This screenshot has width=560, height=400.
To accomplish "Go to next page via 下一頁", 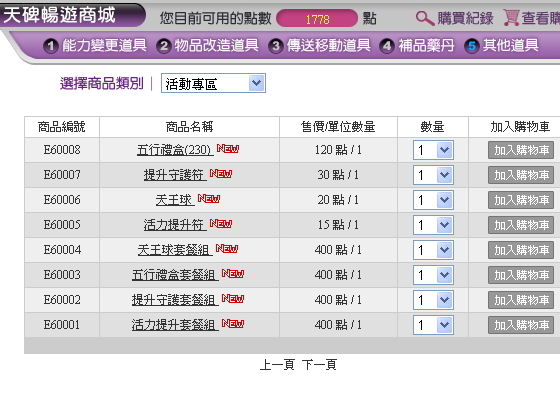I will [319, 365].
